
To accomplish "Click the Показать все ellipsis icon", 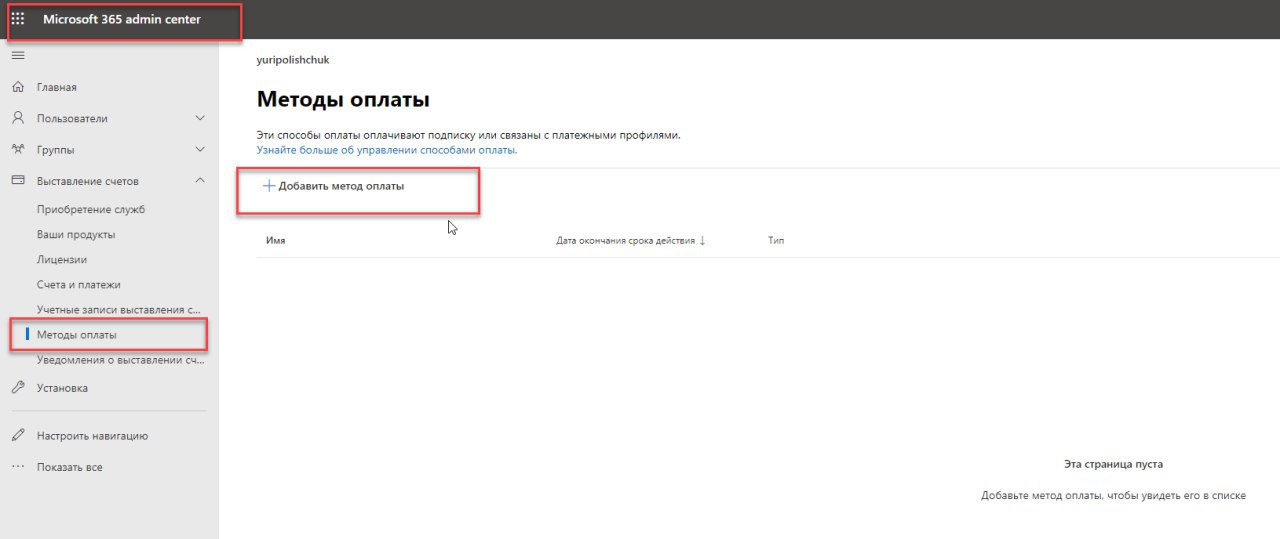I will [x=18, y=467].
